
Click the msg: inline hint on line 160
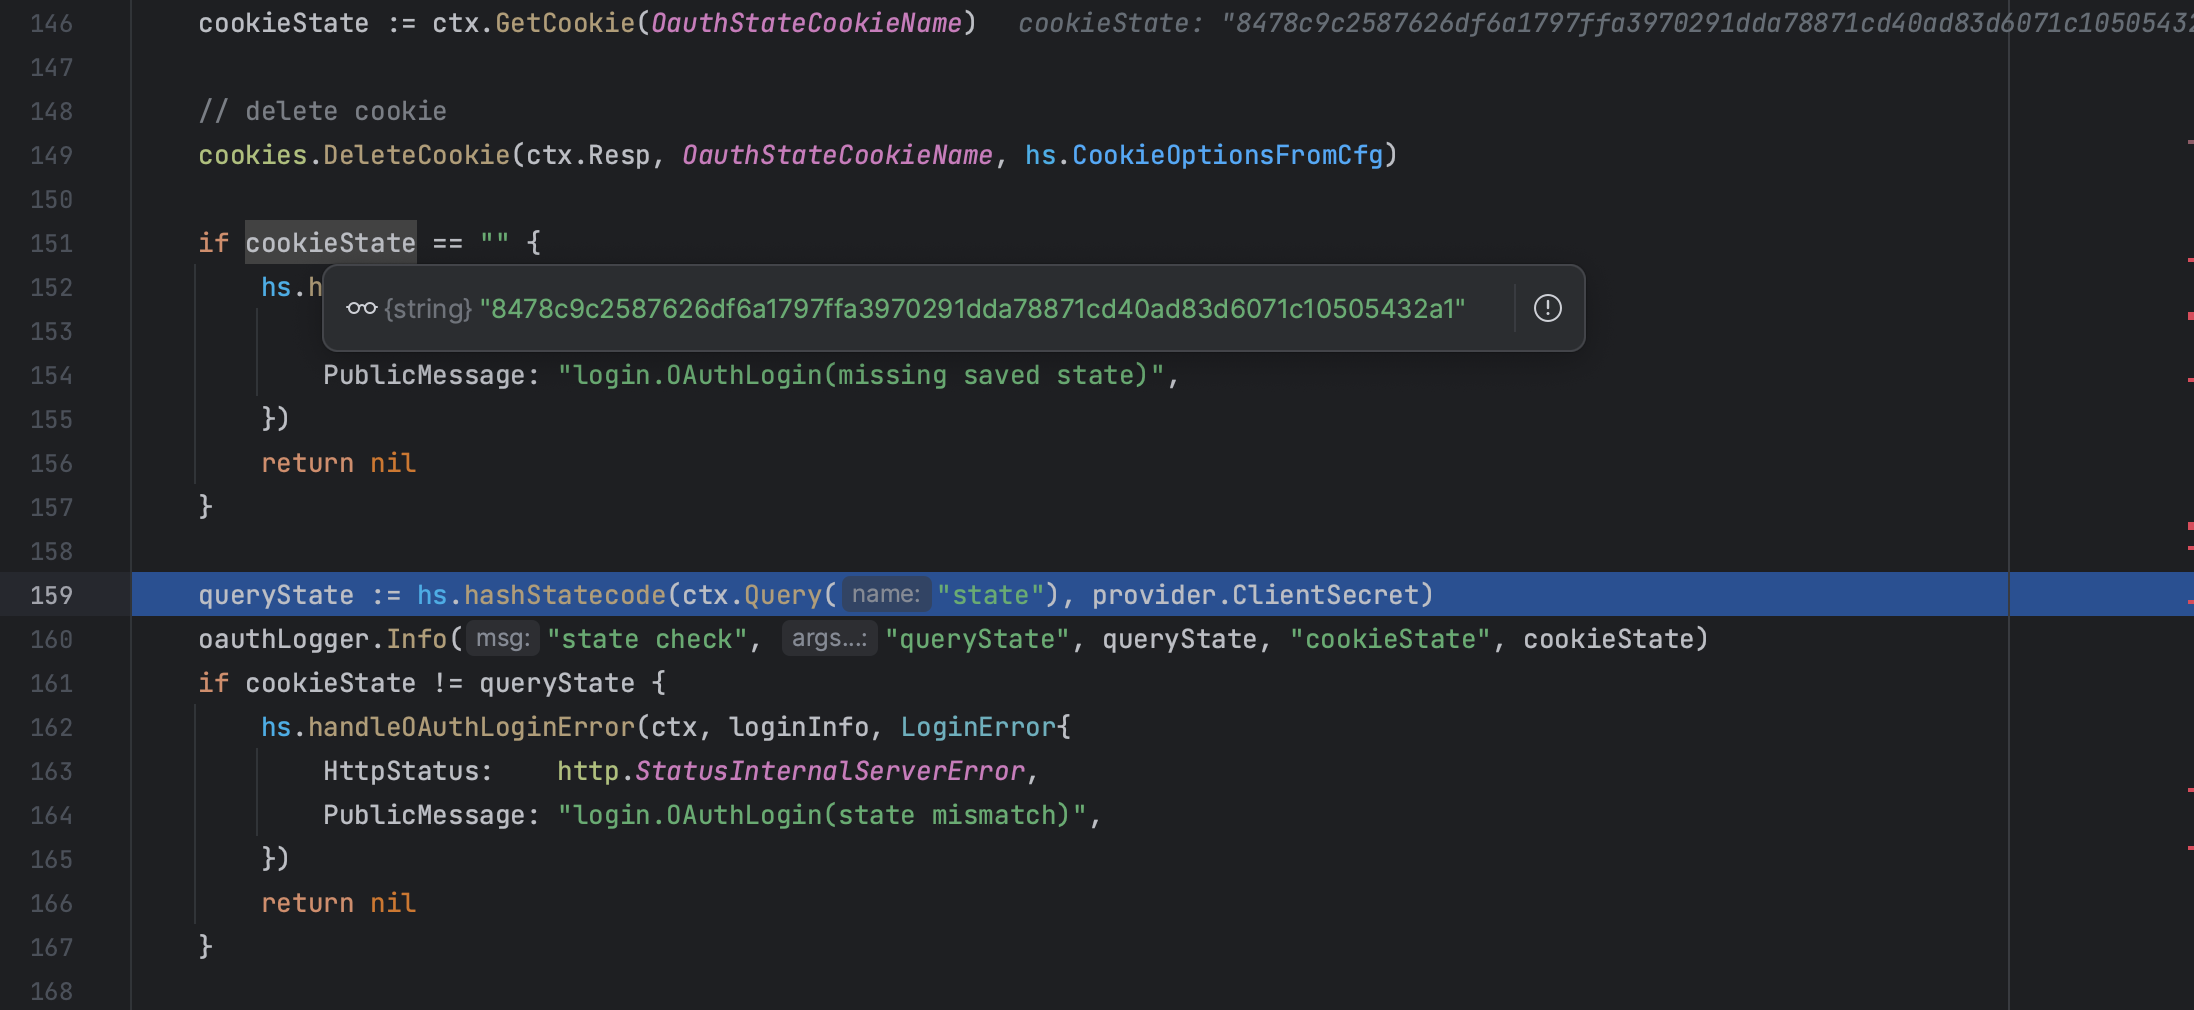point(502,638)
